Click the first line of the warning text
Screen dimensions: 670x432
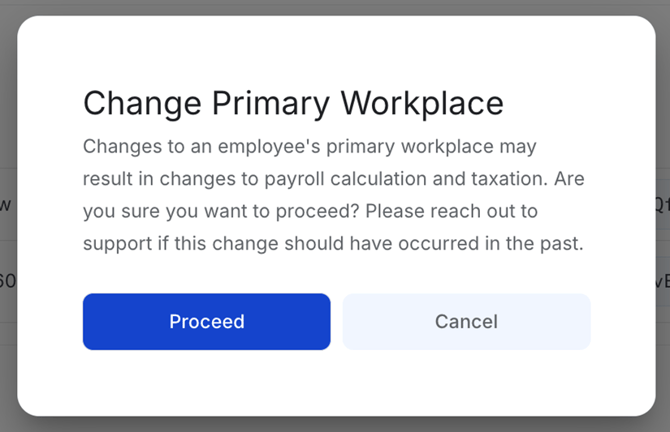coord(310,147)
